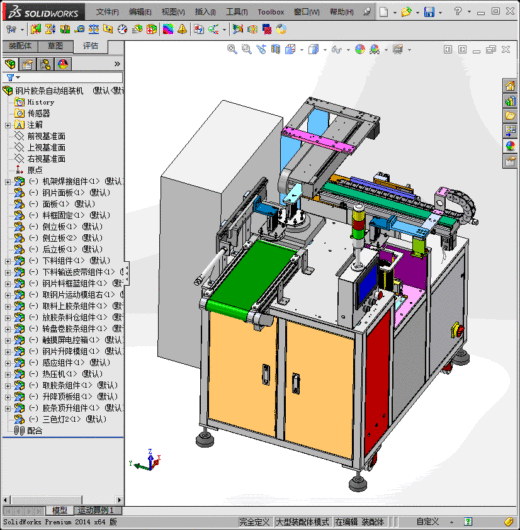Open the 运动算例1 motion study tab

95,510
